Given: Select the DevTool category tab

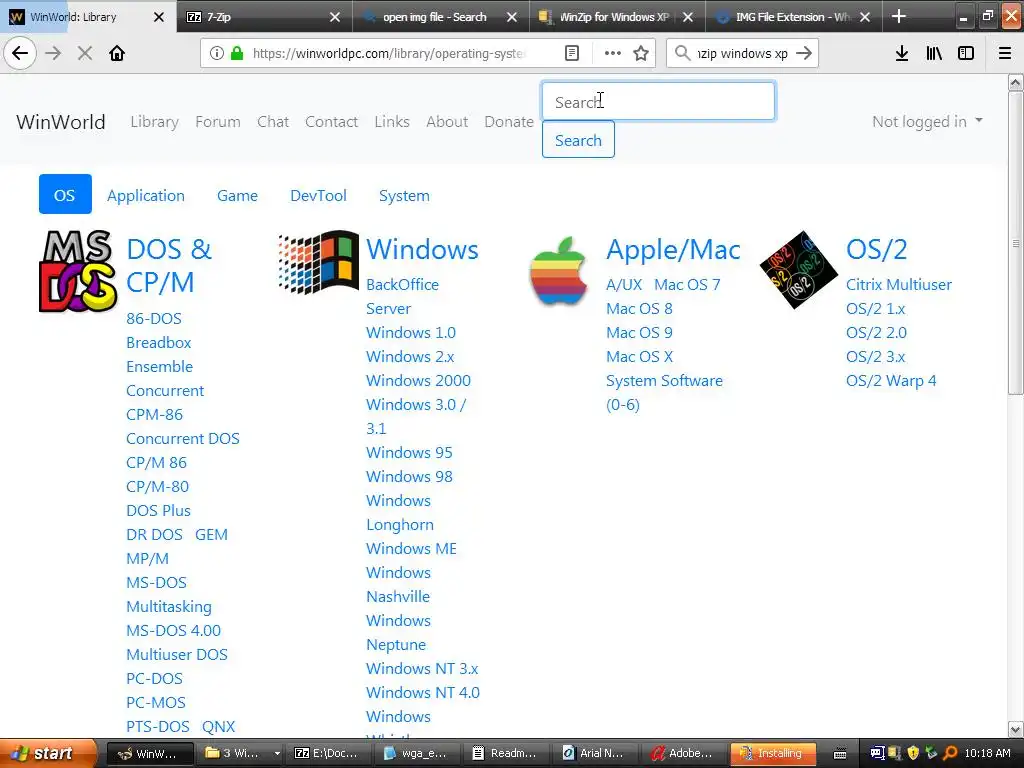Looking at the screenshot, I should click(x=318, y=195).
